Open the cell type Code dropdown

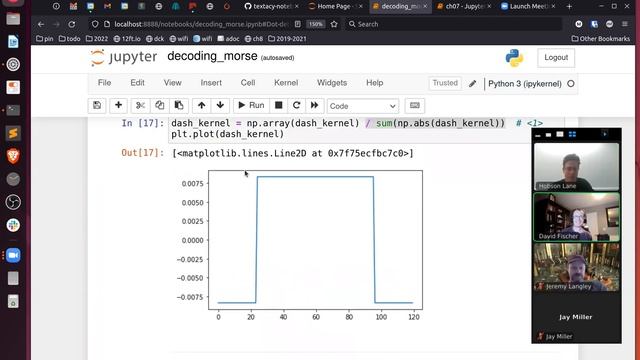pyautogui.click(x=362, y=106)
